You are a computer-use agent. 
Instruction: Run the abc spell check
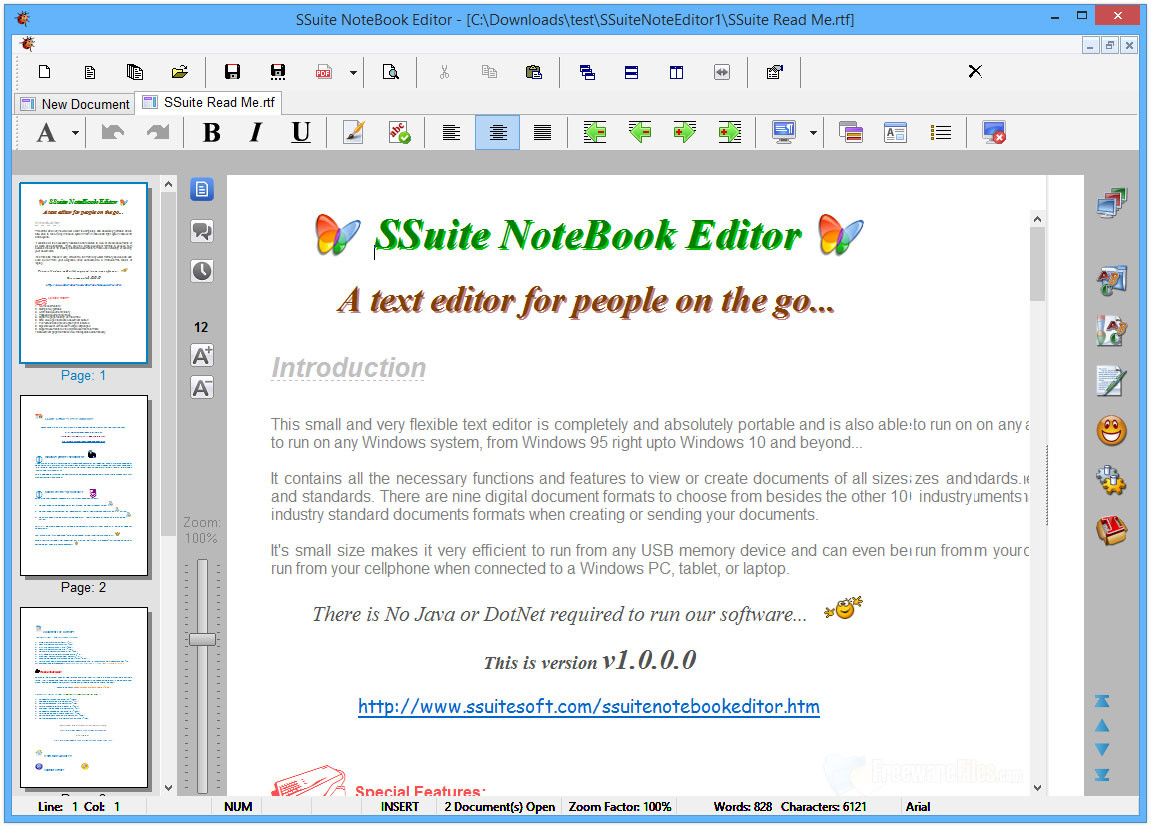399,133
